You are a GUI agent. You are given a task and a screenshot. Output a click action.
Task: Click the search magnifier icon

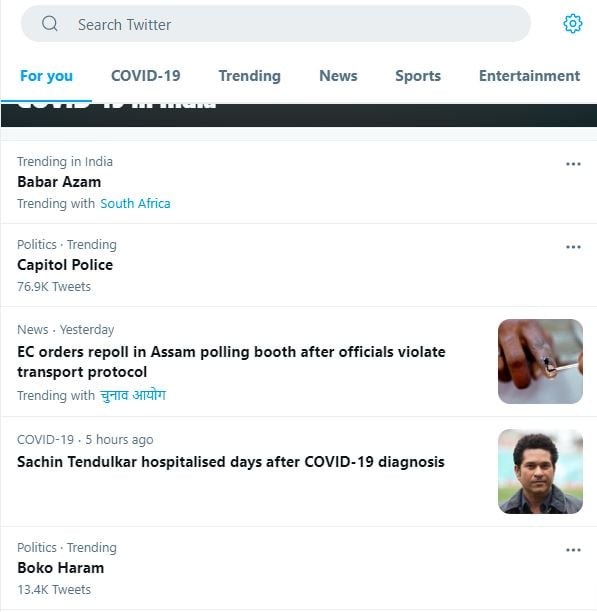click(50, 24)
